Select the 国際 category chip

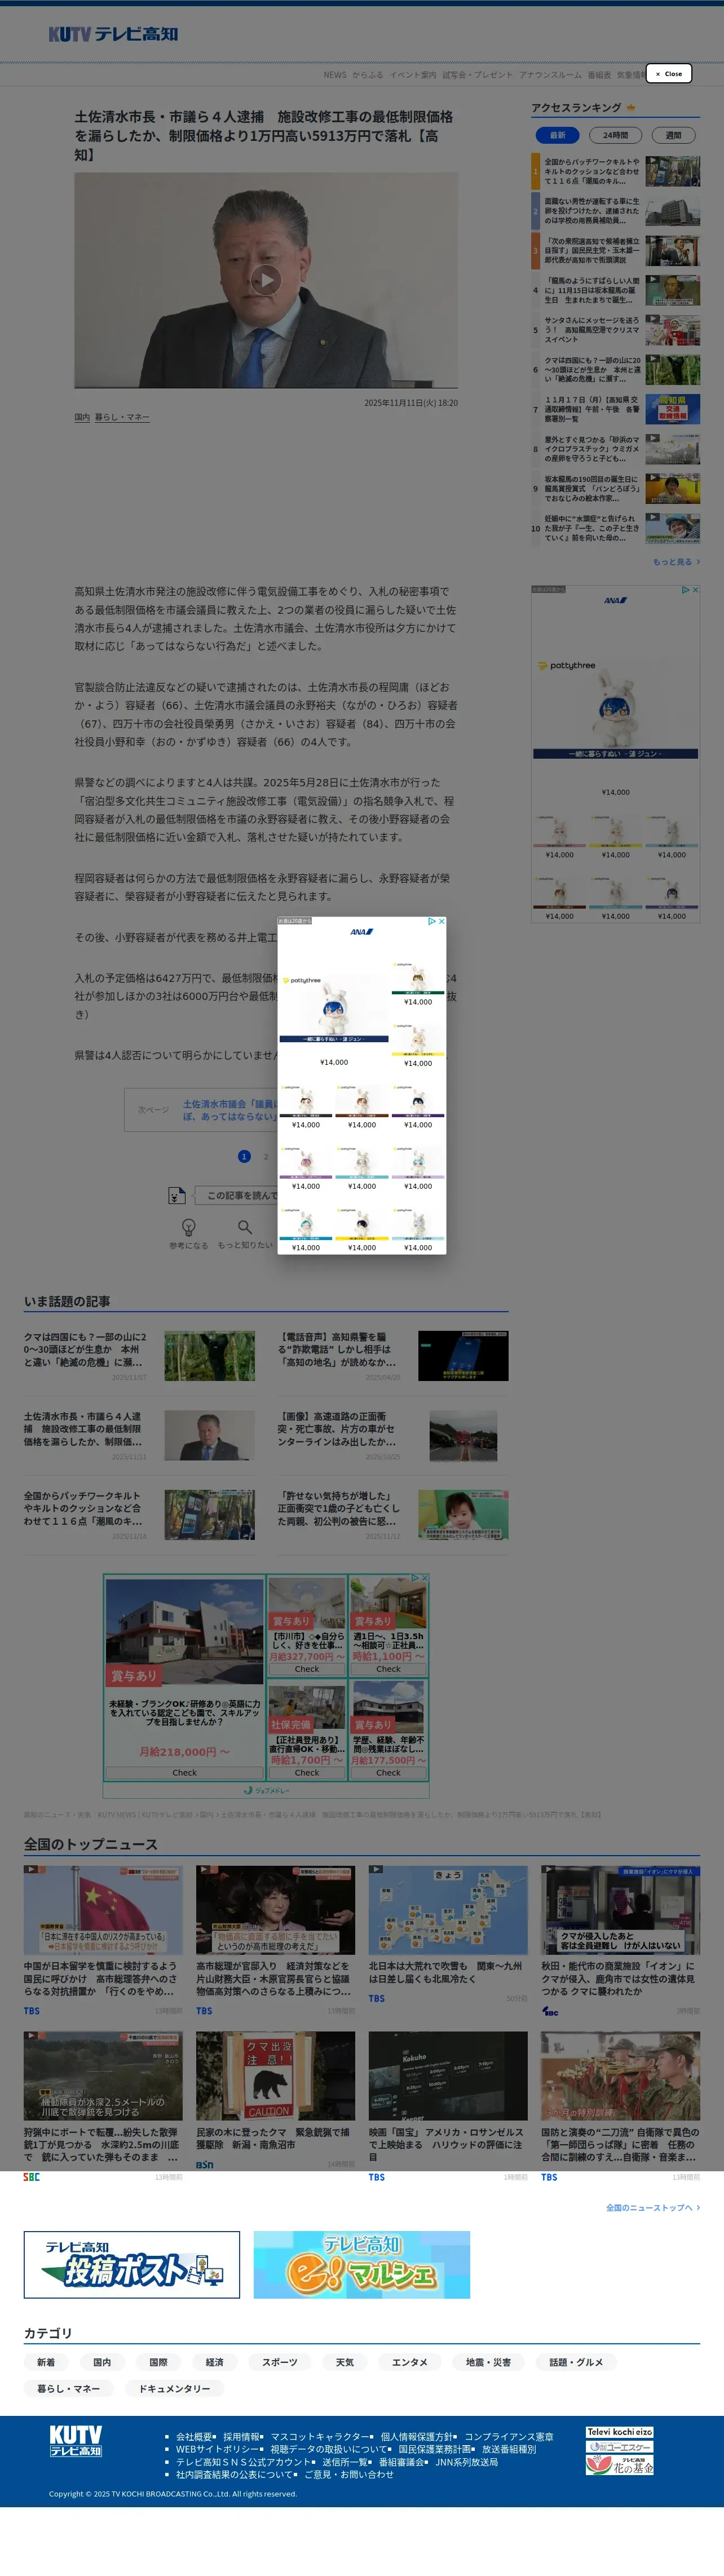point(158,2362)
